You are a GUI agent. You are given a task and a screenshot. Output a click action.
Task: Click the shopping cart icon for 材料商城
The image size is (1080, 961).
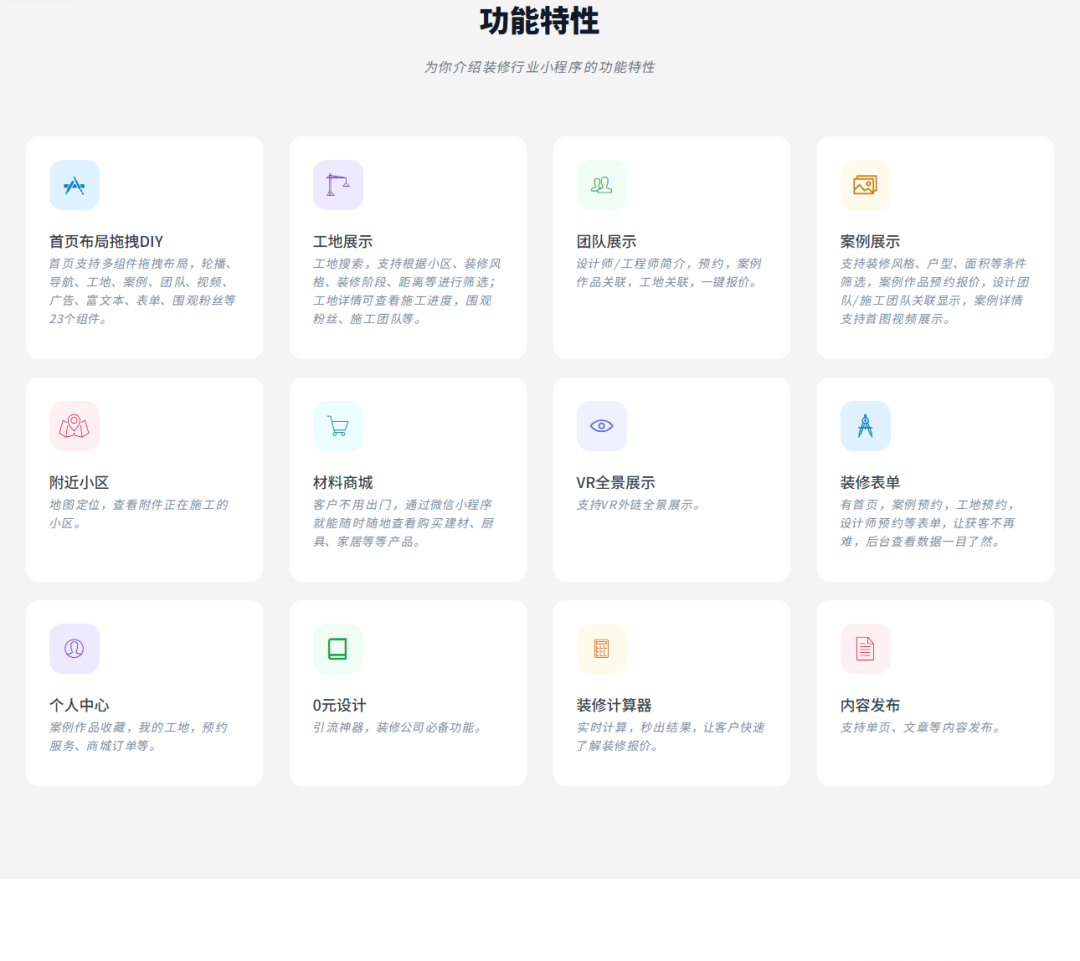coord(338,426)
